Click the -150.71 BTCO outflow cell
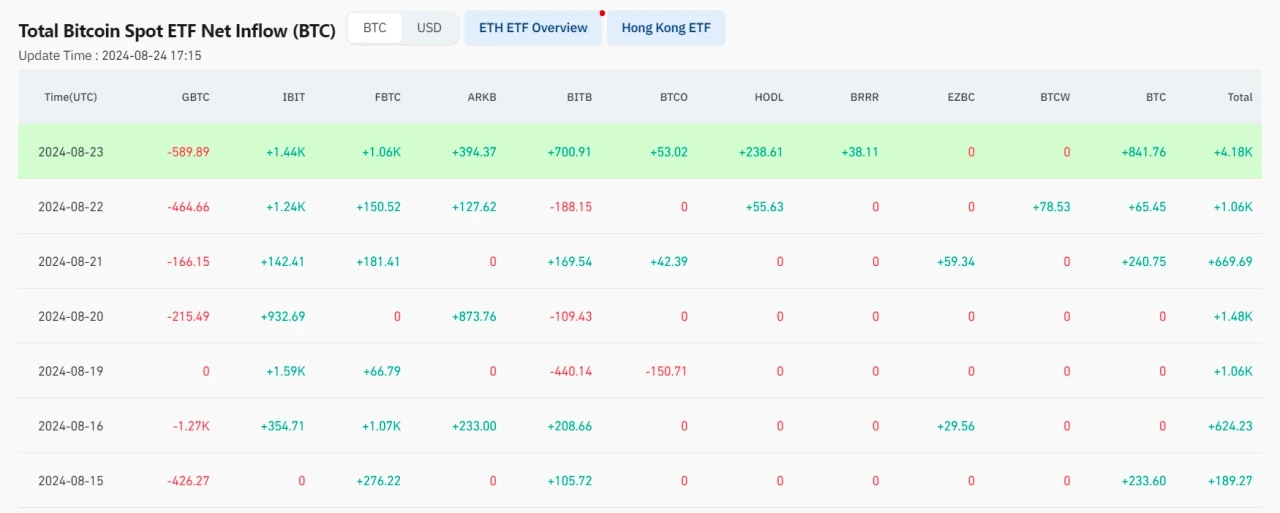The width and height of the screenshot is (1280, 513). [666, 371]
